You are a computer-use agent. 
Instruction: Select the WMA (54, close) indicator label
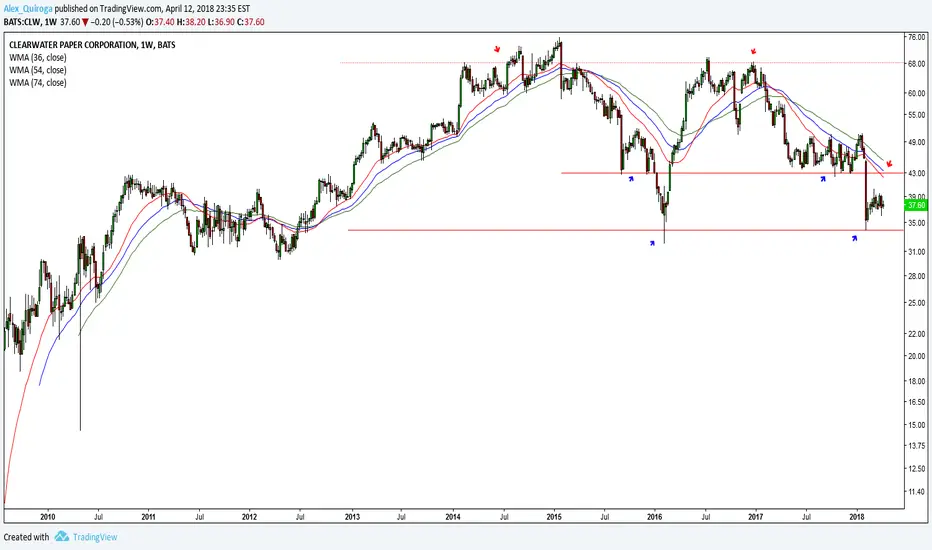pos(37,70)
